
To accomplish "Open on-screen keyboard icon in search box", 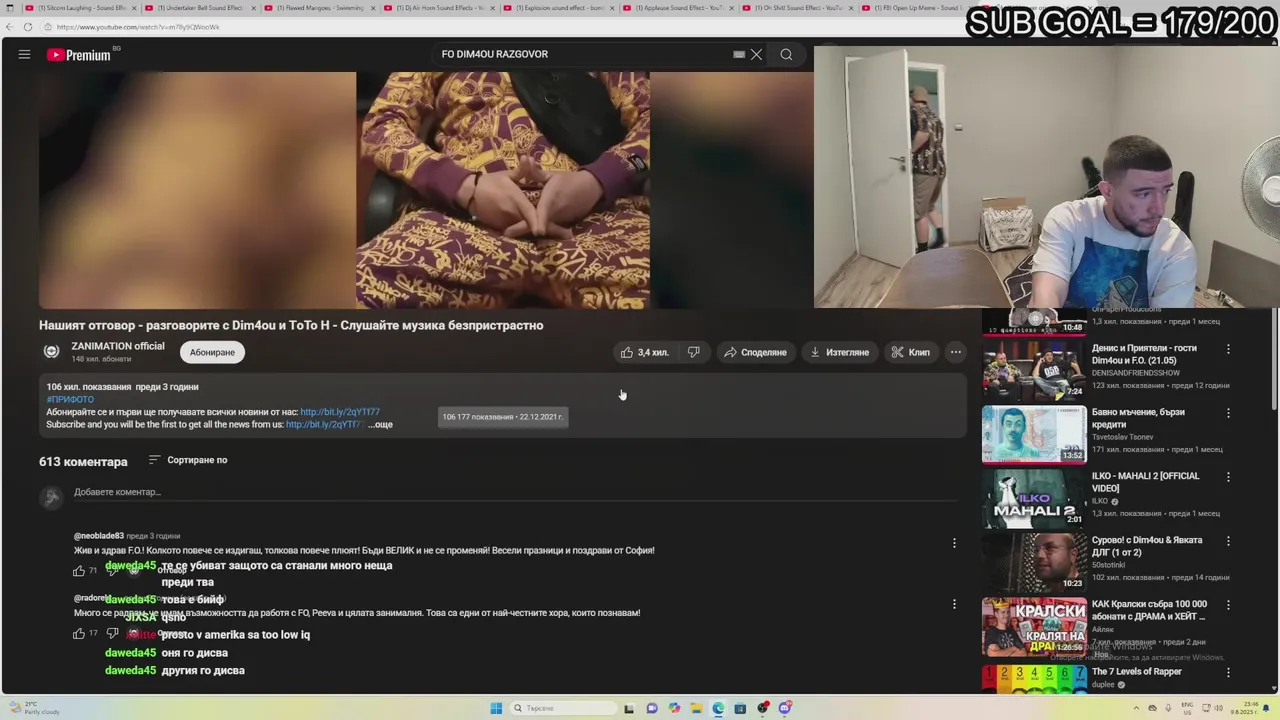I will click(x=739, y=54).
